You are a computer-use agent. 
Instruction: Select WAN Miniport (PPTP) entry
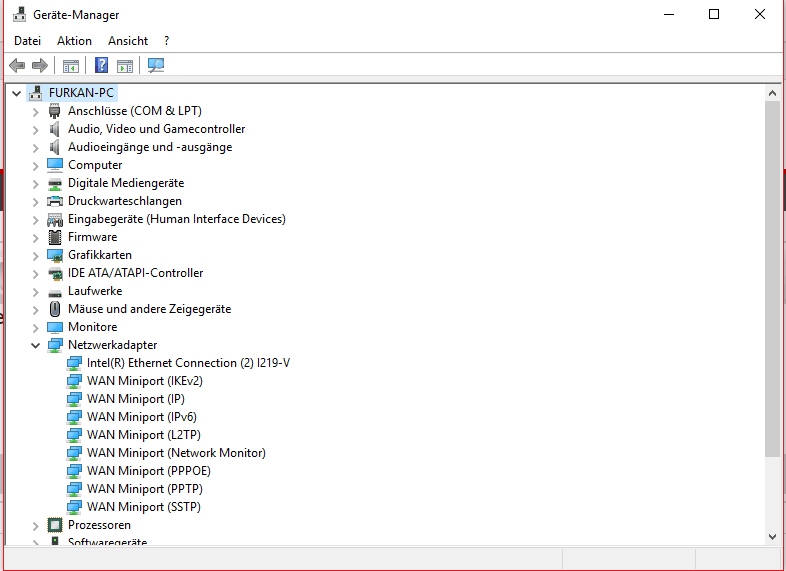pos(145,489)
